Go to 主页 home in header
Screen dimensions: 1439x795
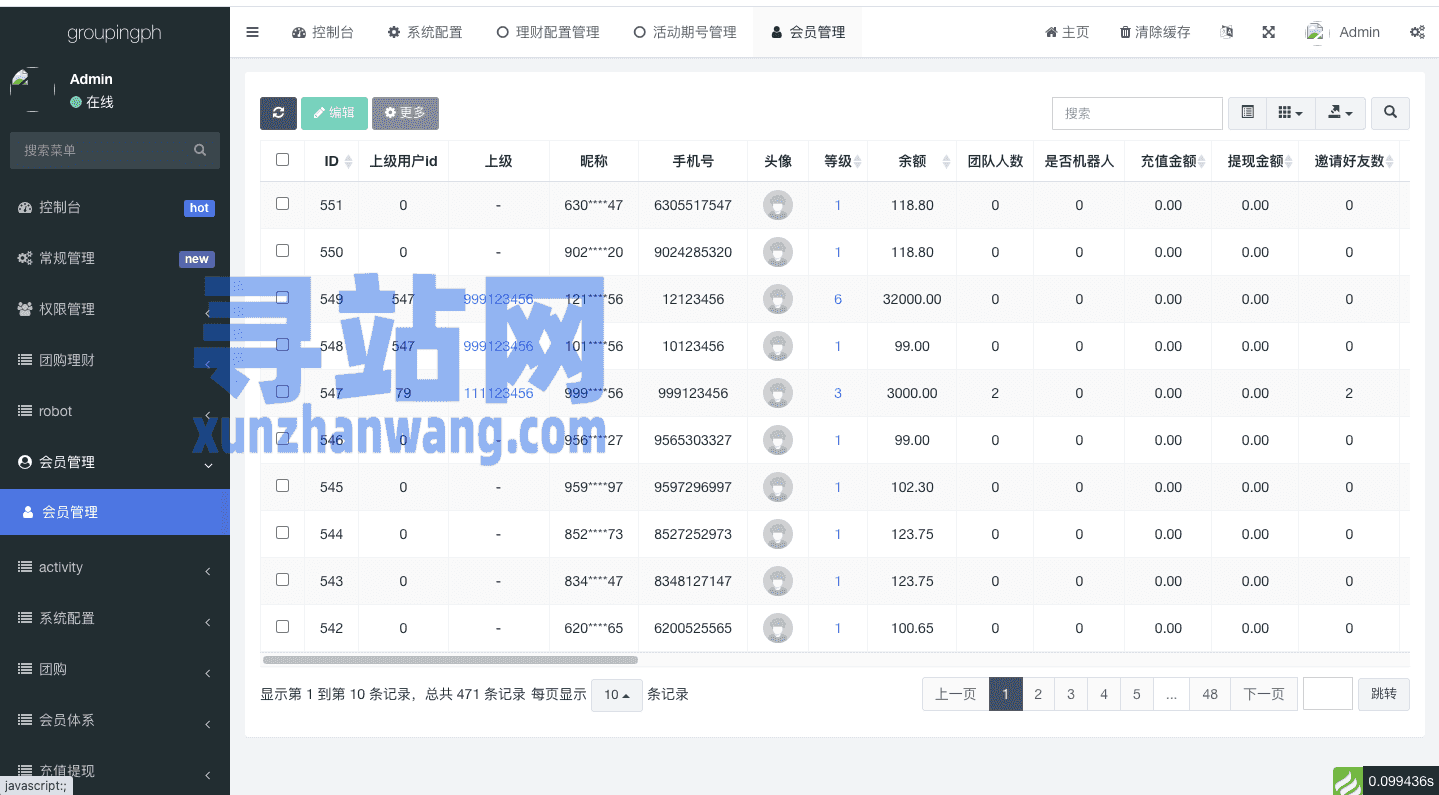[1067, 32]
